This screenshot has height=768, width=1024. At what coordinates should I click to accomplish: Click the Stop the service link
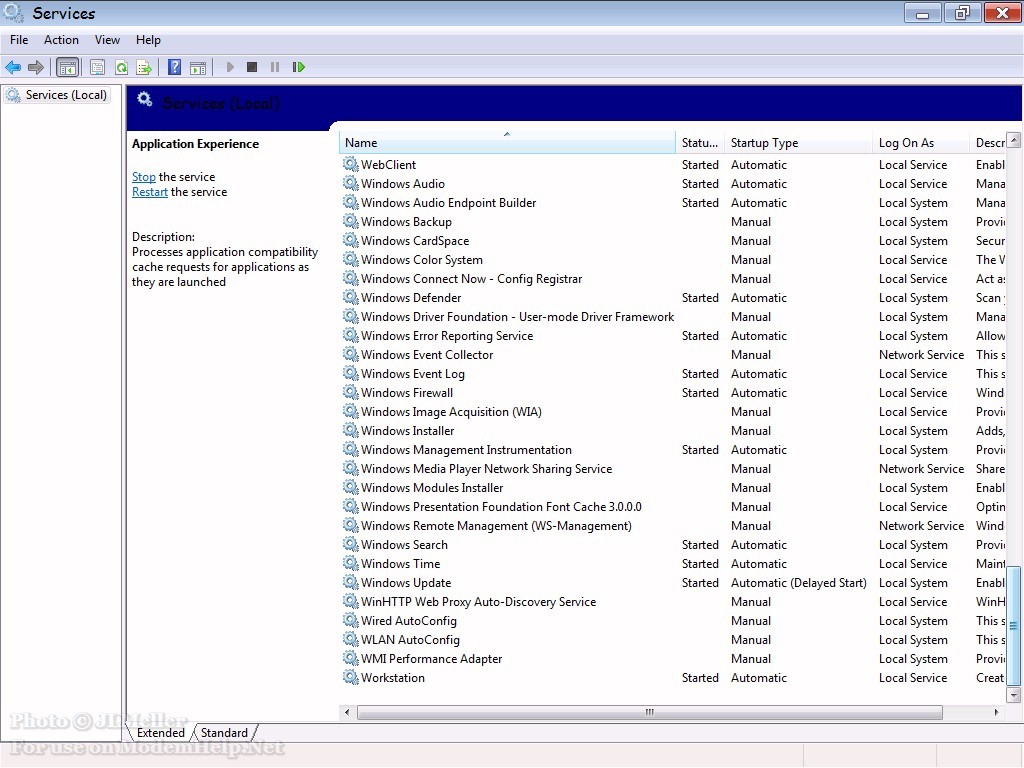click(x=144, y=177)
